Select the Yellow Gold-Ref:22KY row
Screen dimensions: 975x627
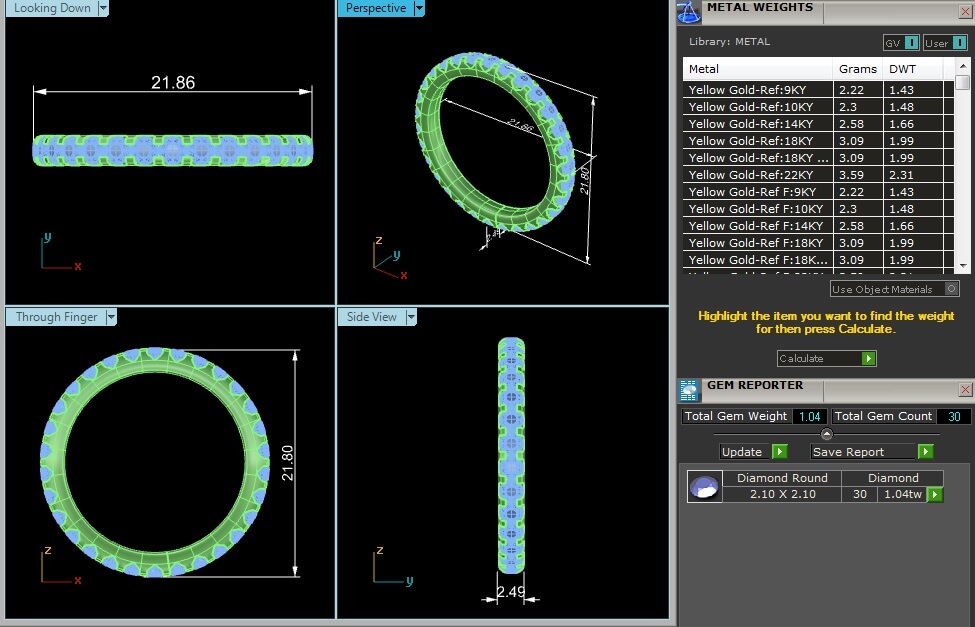point(758,175)
